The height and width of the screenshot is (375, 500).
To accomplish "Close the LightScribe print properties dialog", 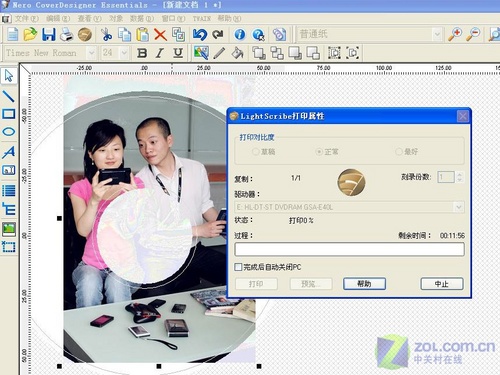I will [463, 116].
